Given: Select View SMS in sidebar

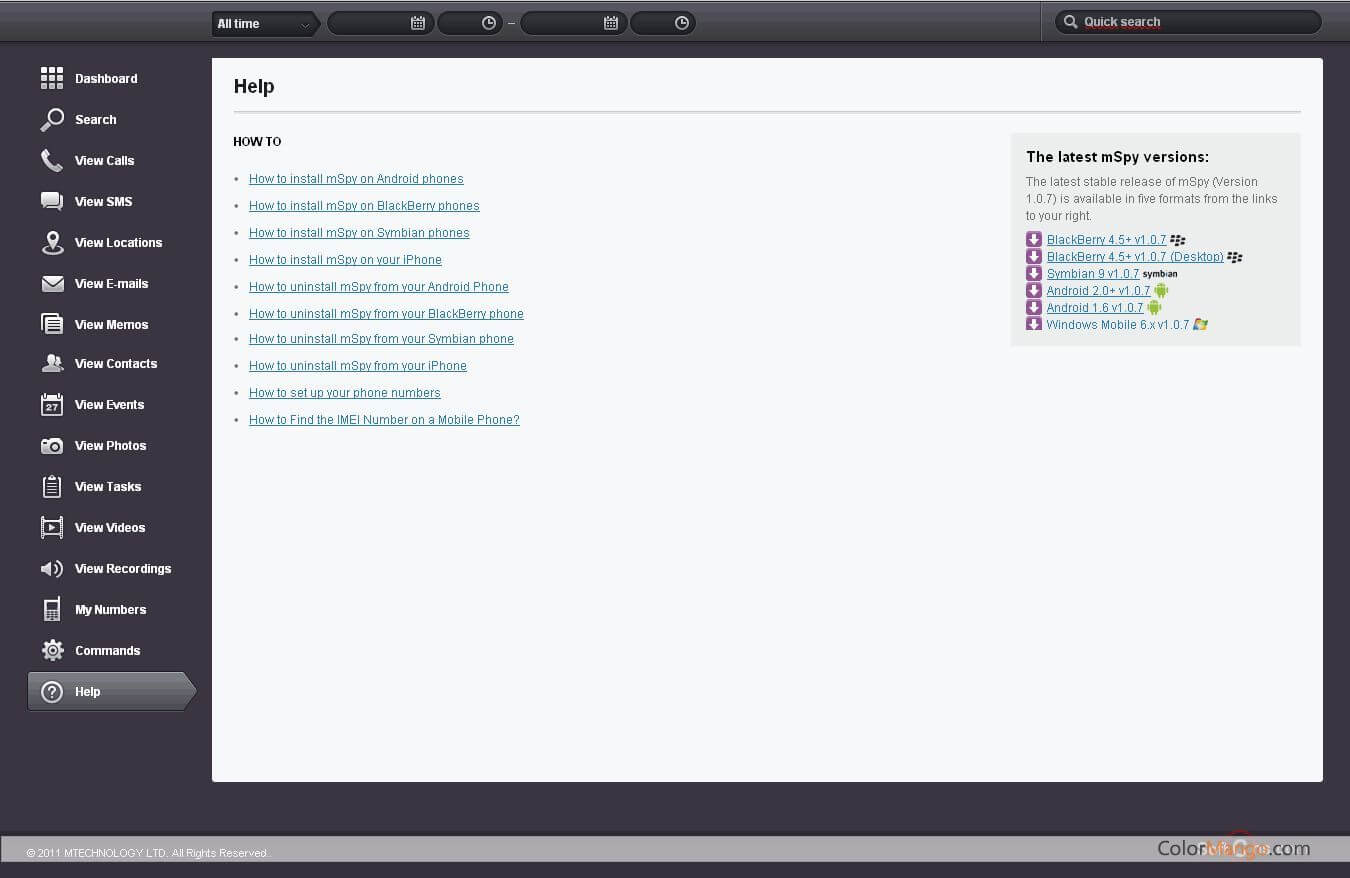Looking at the screenshot, I should tap(103, 202).
